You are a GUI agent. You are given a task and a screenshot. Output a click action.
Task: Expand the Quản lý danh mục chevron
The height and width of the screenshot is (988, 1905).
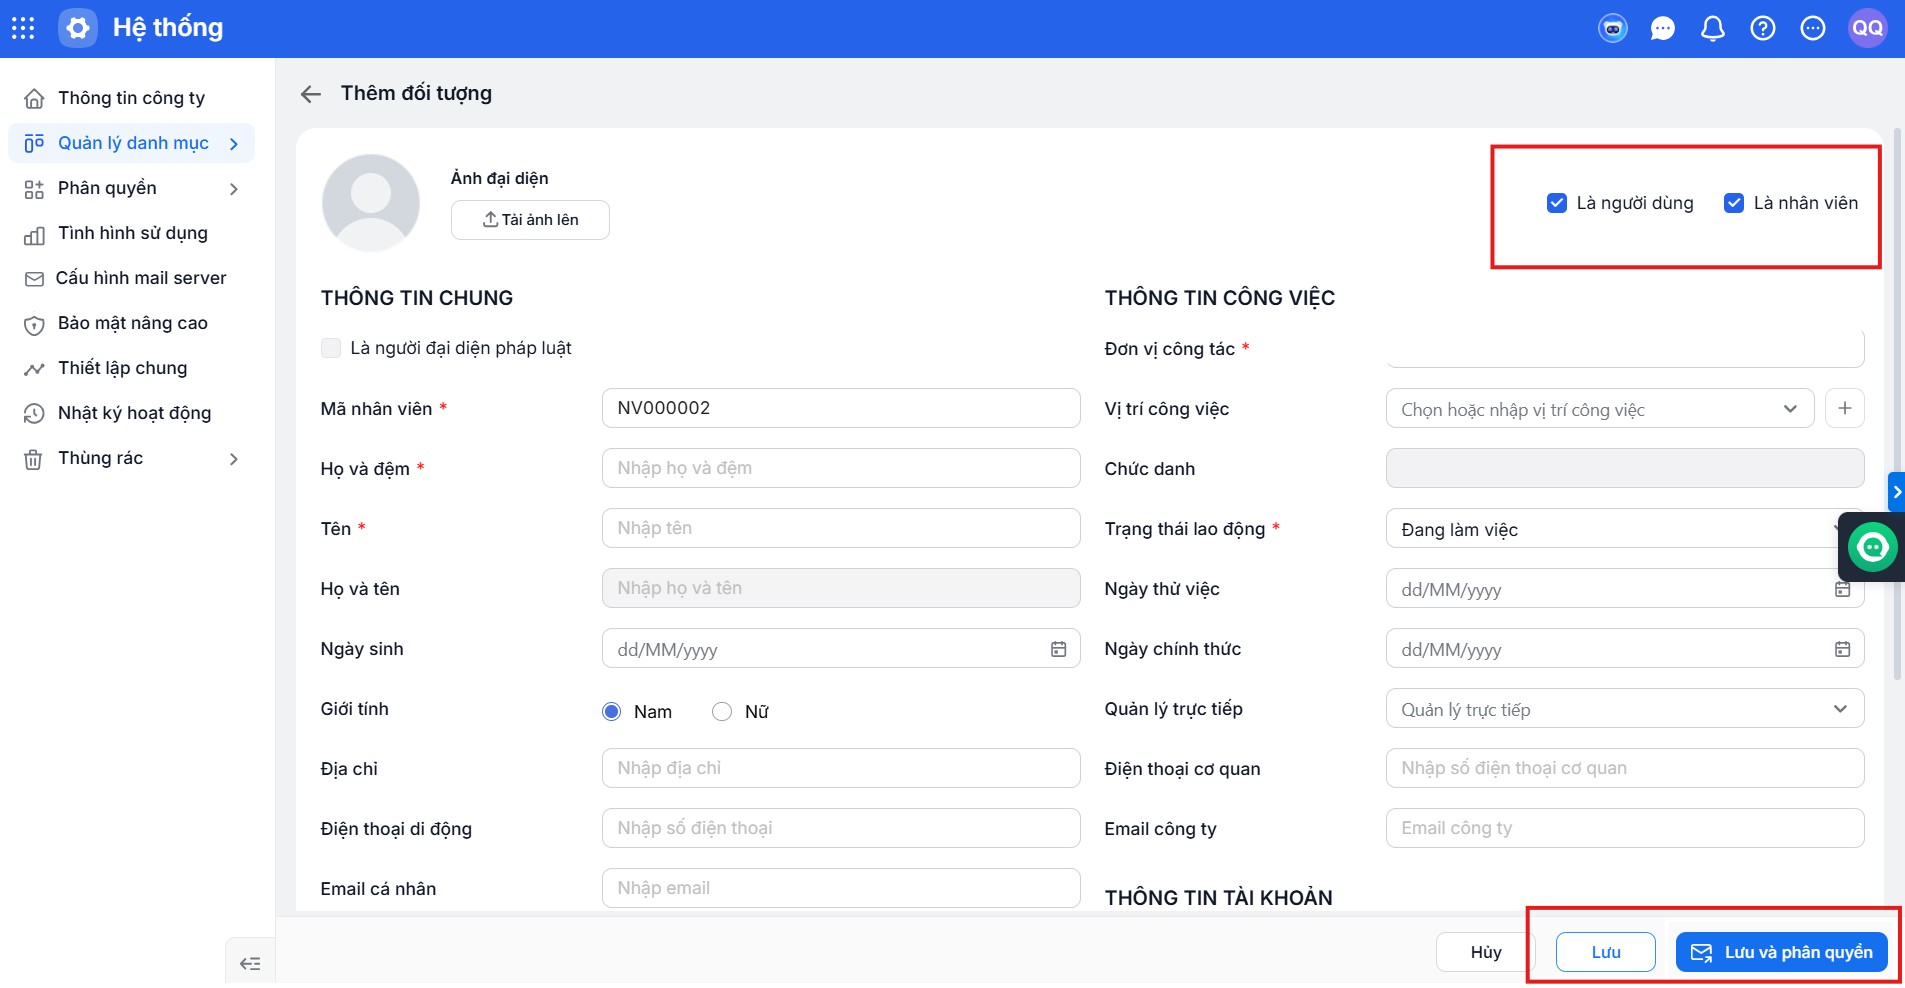pos(234,144)
